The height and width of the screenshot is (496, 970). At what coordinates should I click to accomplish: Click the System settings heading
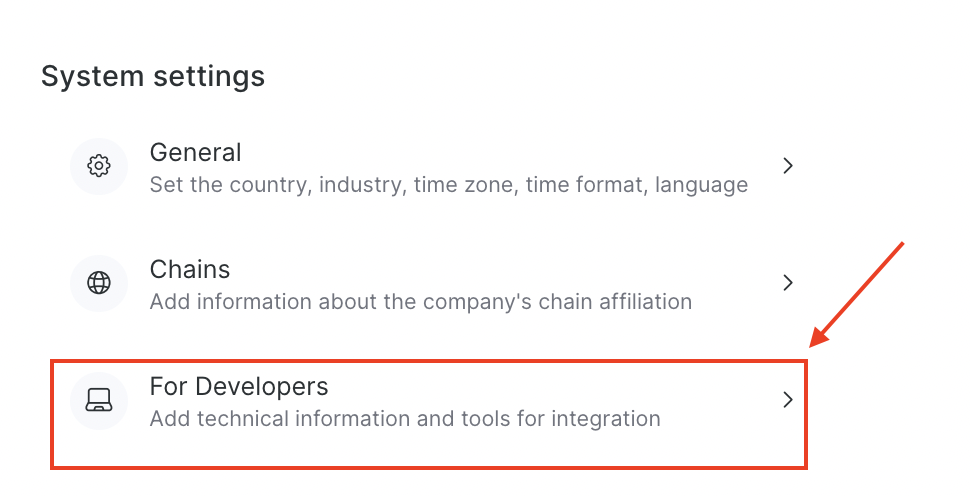(153, 76)
